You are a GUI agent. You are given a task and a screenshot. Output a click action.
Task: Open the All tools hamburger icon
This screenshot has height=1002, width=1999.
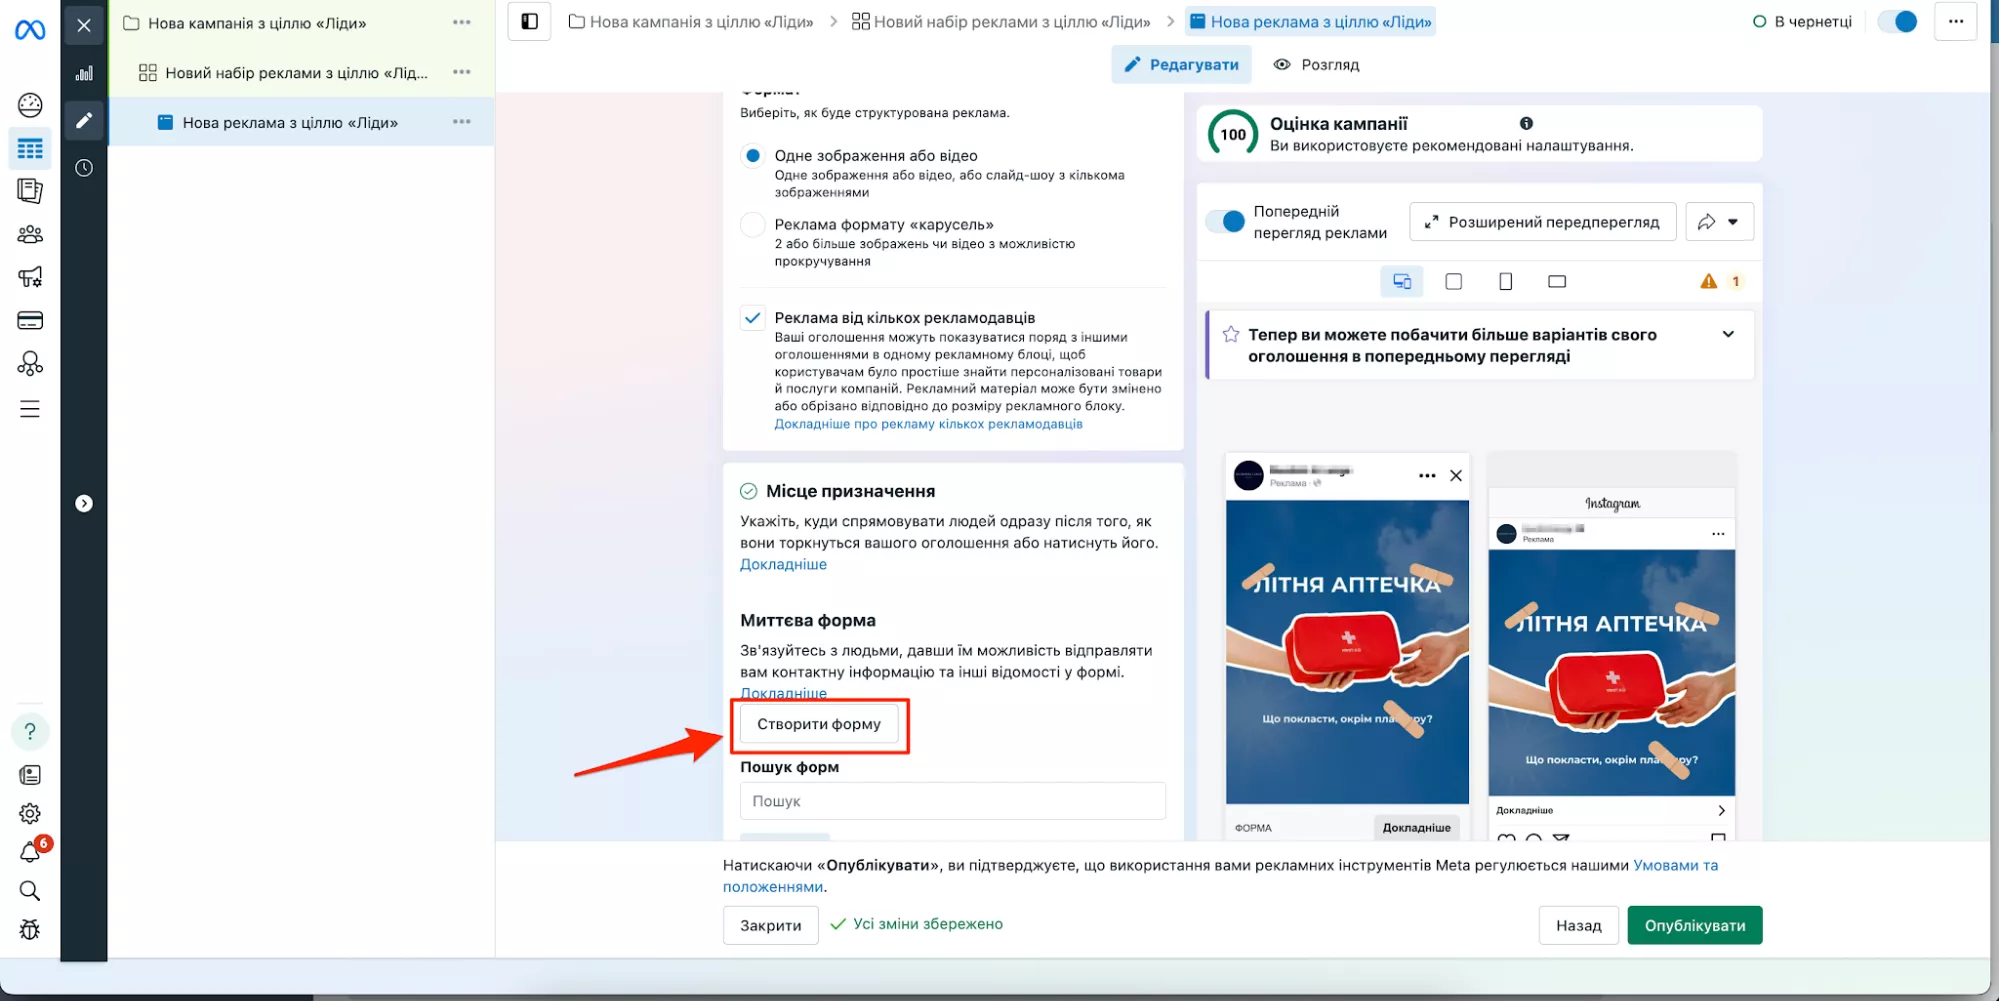coord(30,408)
